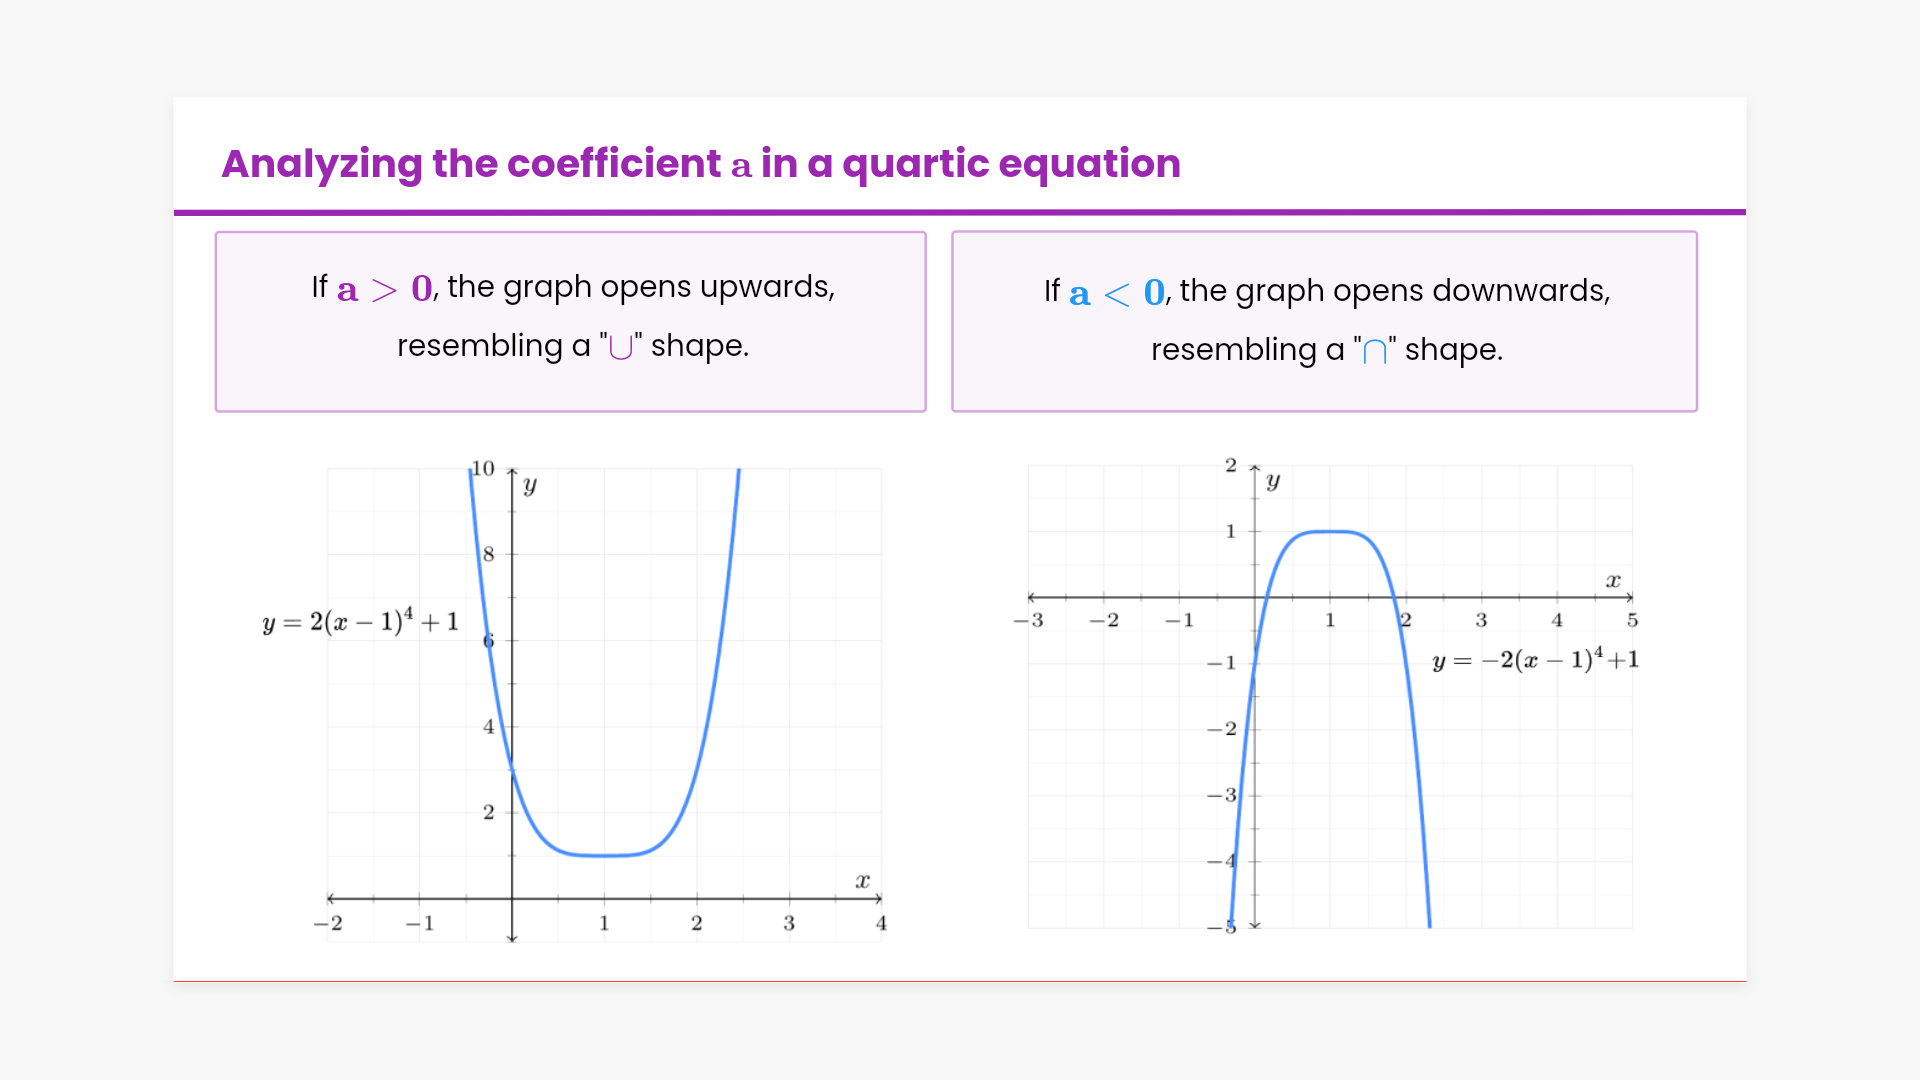
Task: Click the purple "∪" shape symbol
Action: [620, 347]
